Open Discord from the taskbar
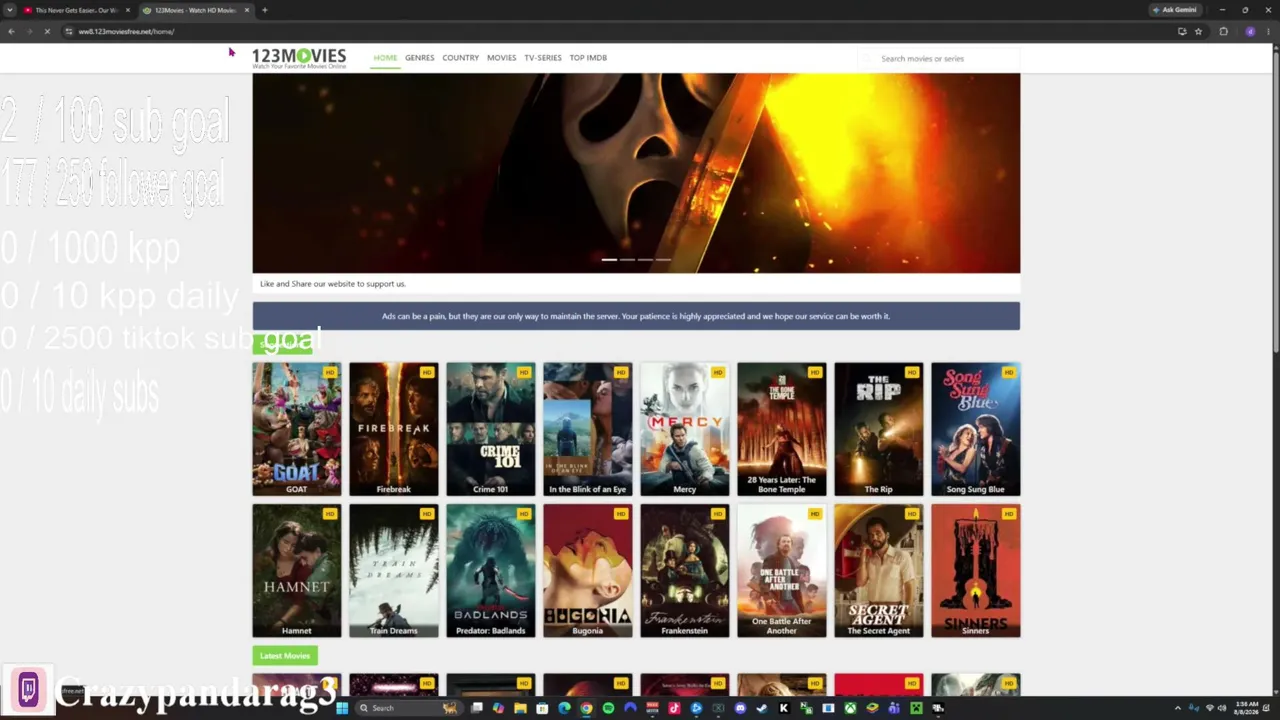 pos(740,708)
